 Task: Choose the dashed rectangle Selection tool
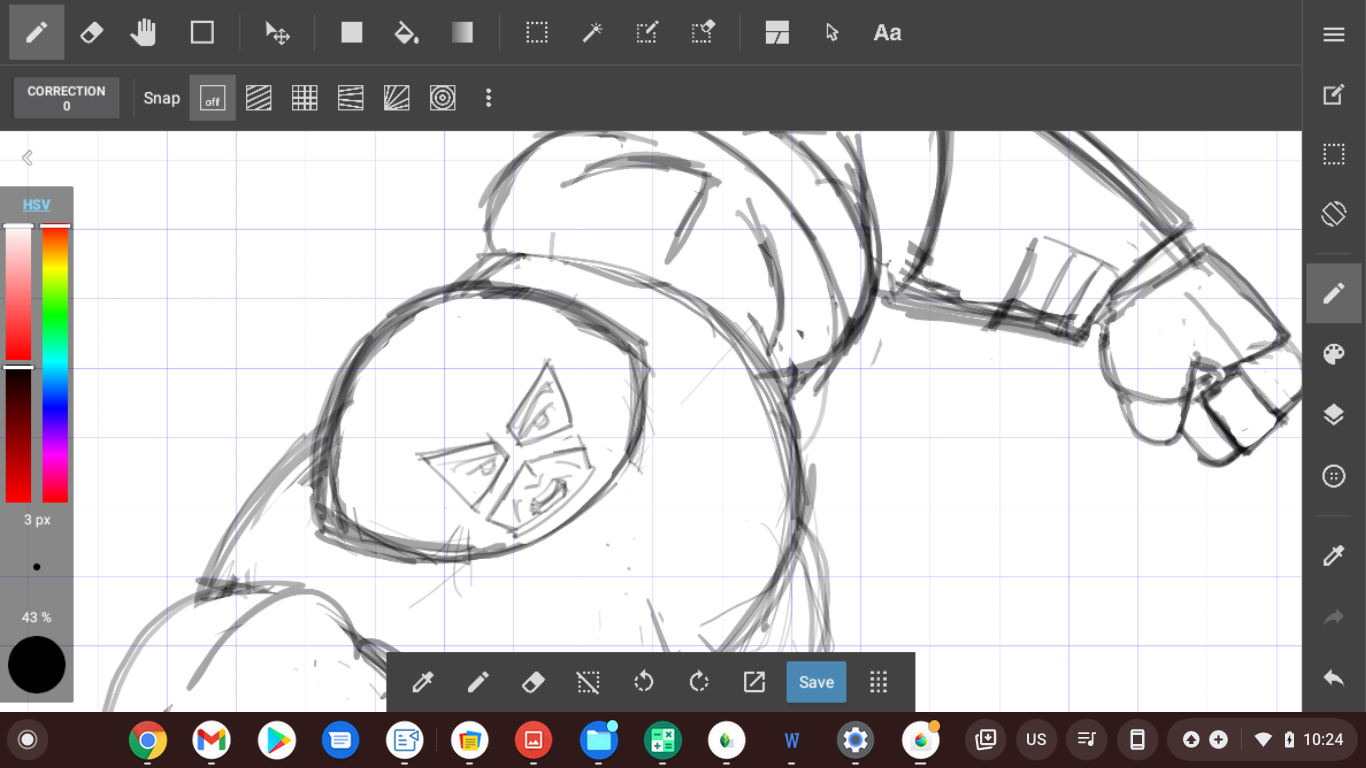(537, 32)
